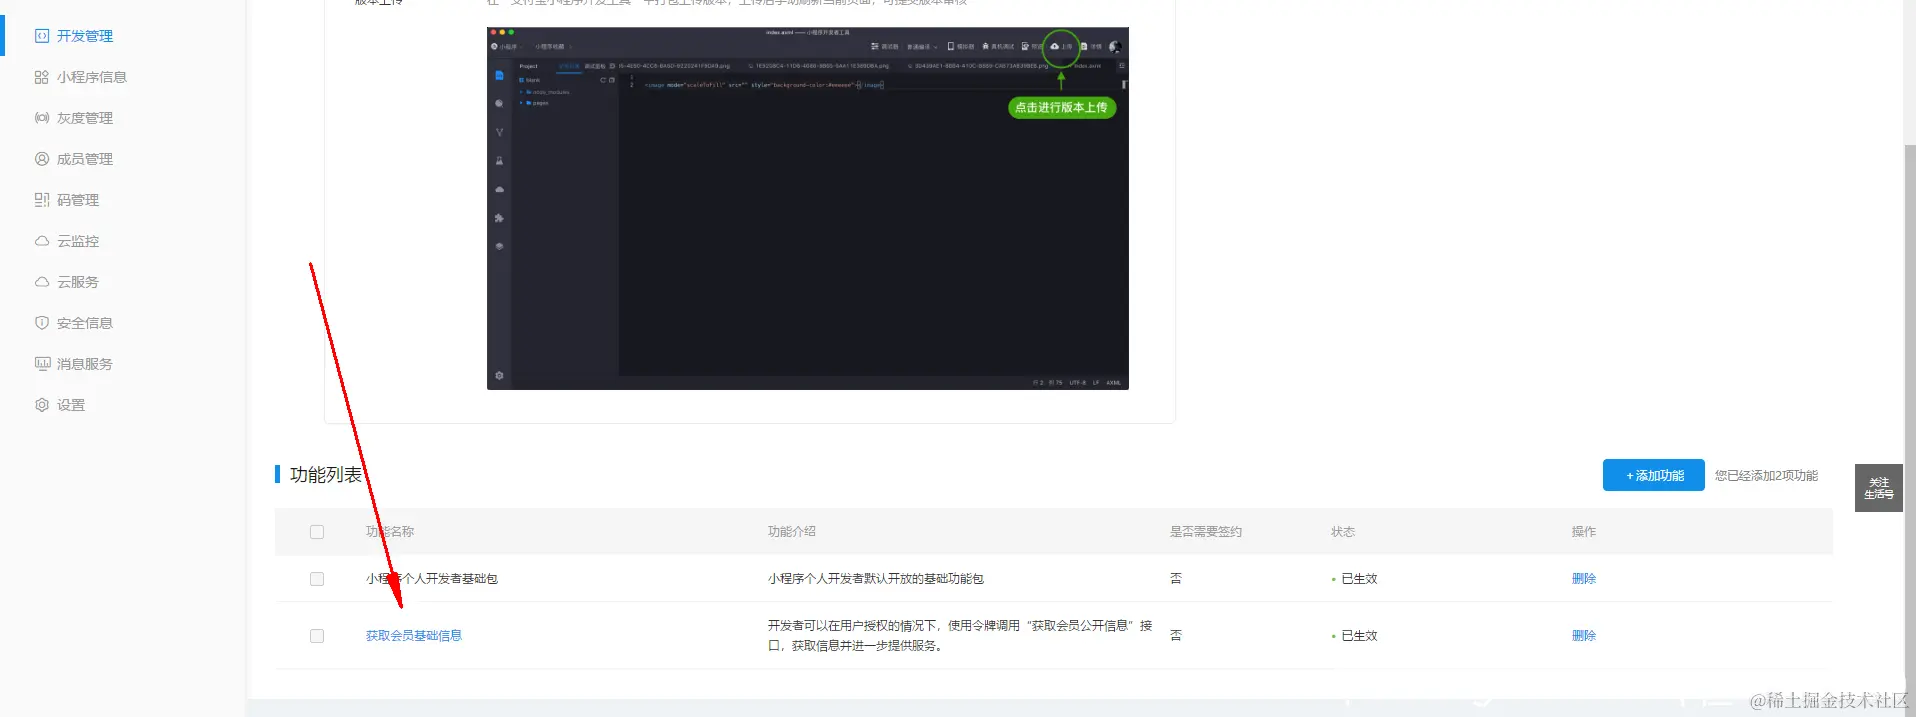Image resolution: width=1916 pixels, height=717 pixels.
Task: Open 安全信息 in the sidebar
Action: 85,323
